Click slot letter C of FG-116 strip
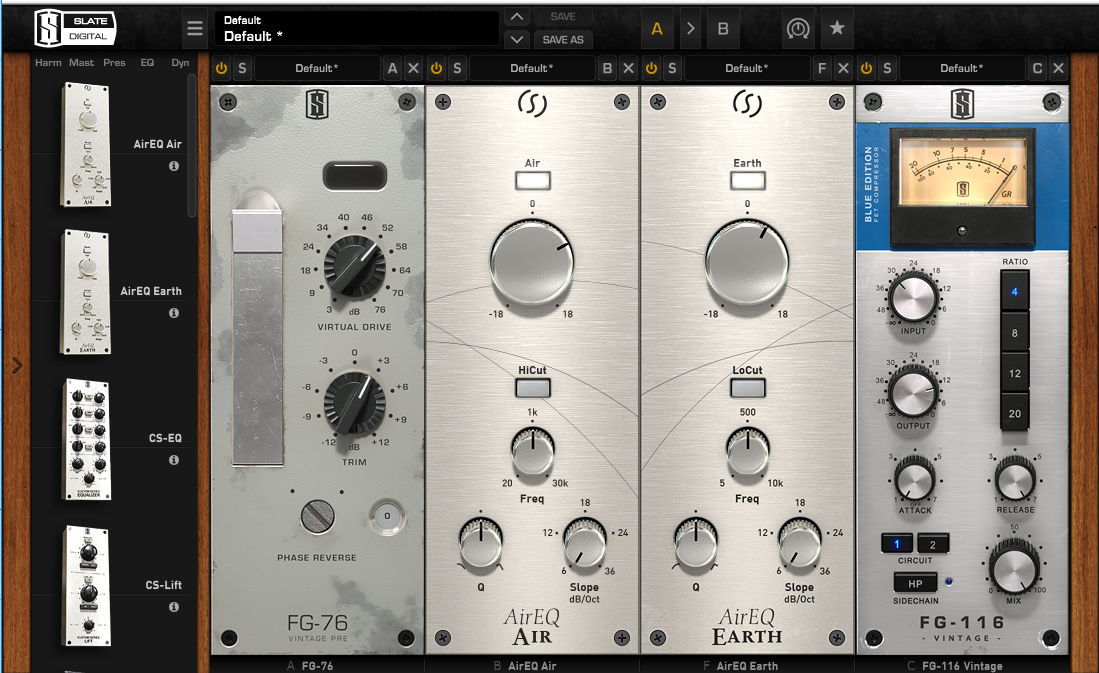The width and height of the screenshot is (1099, 673). coord(1037,68)
